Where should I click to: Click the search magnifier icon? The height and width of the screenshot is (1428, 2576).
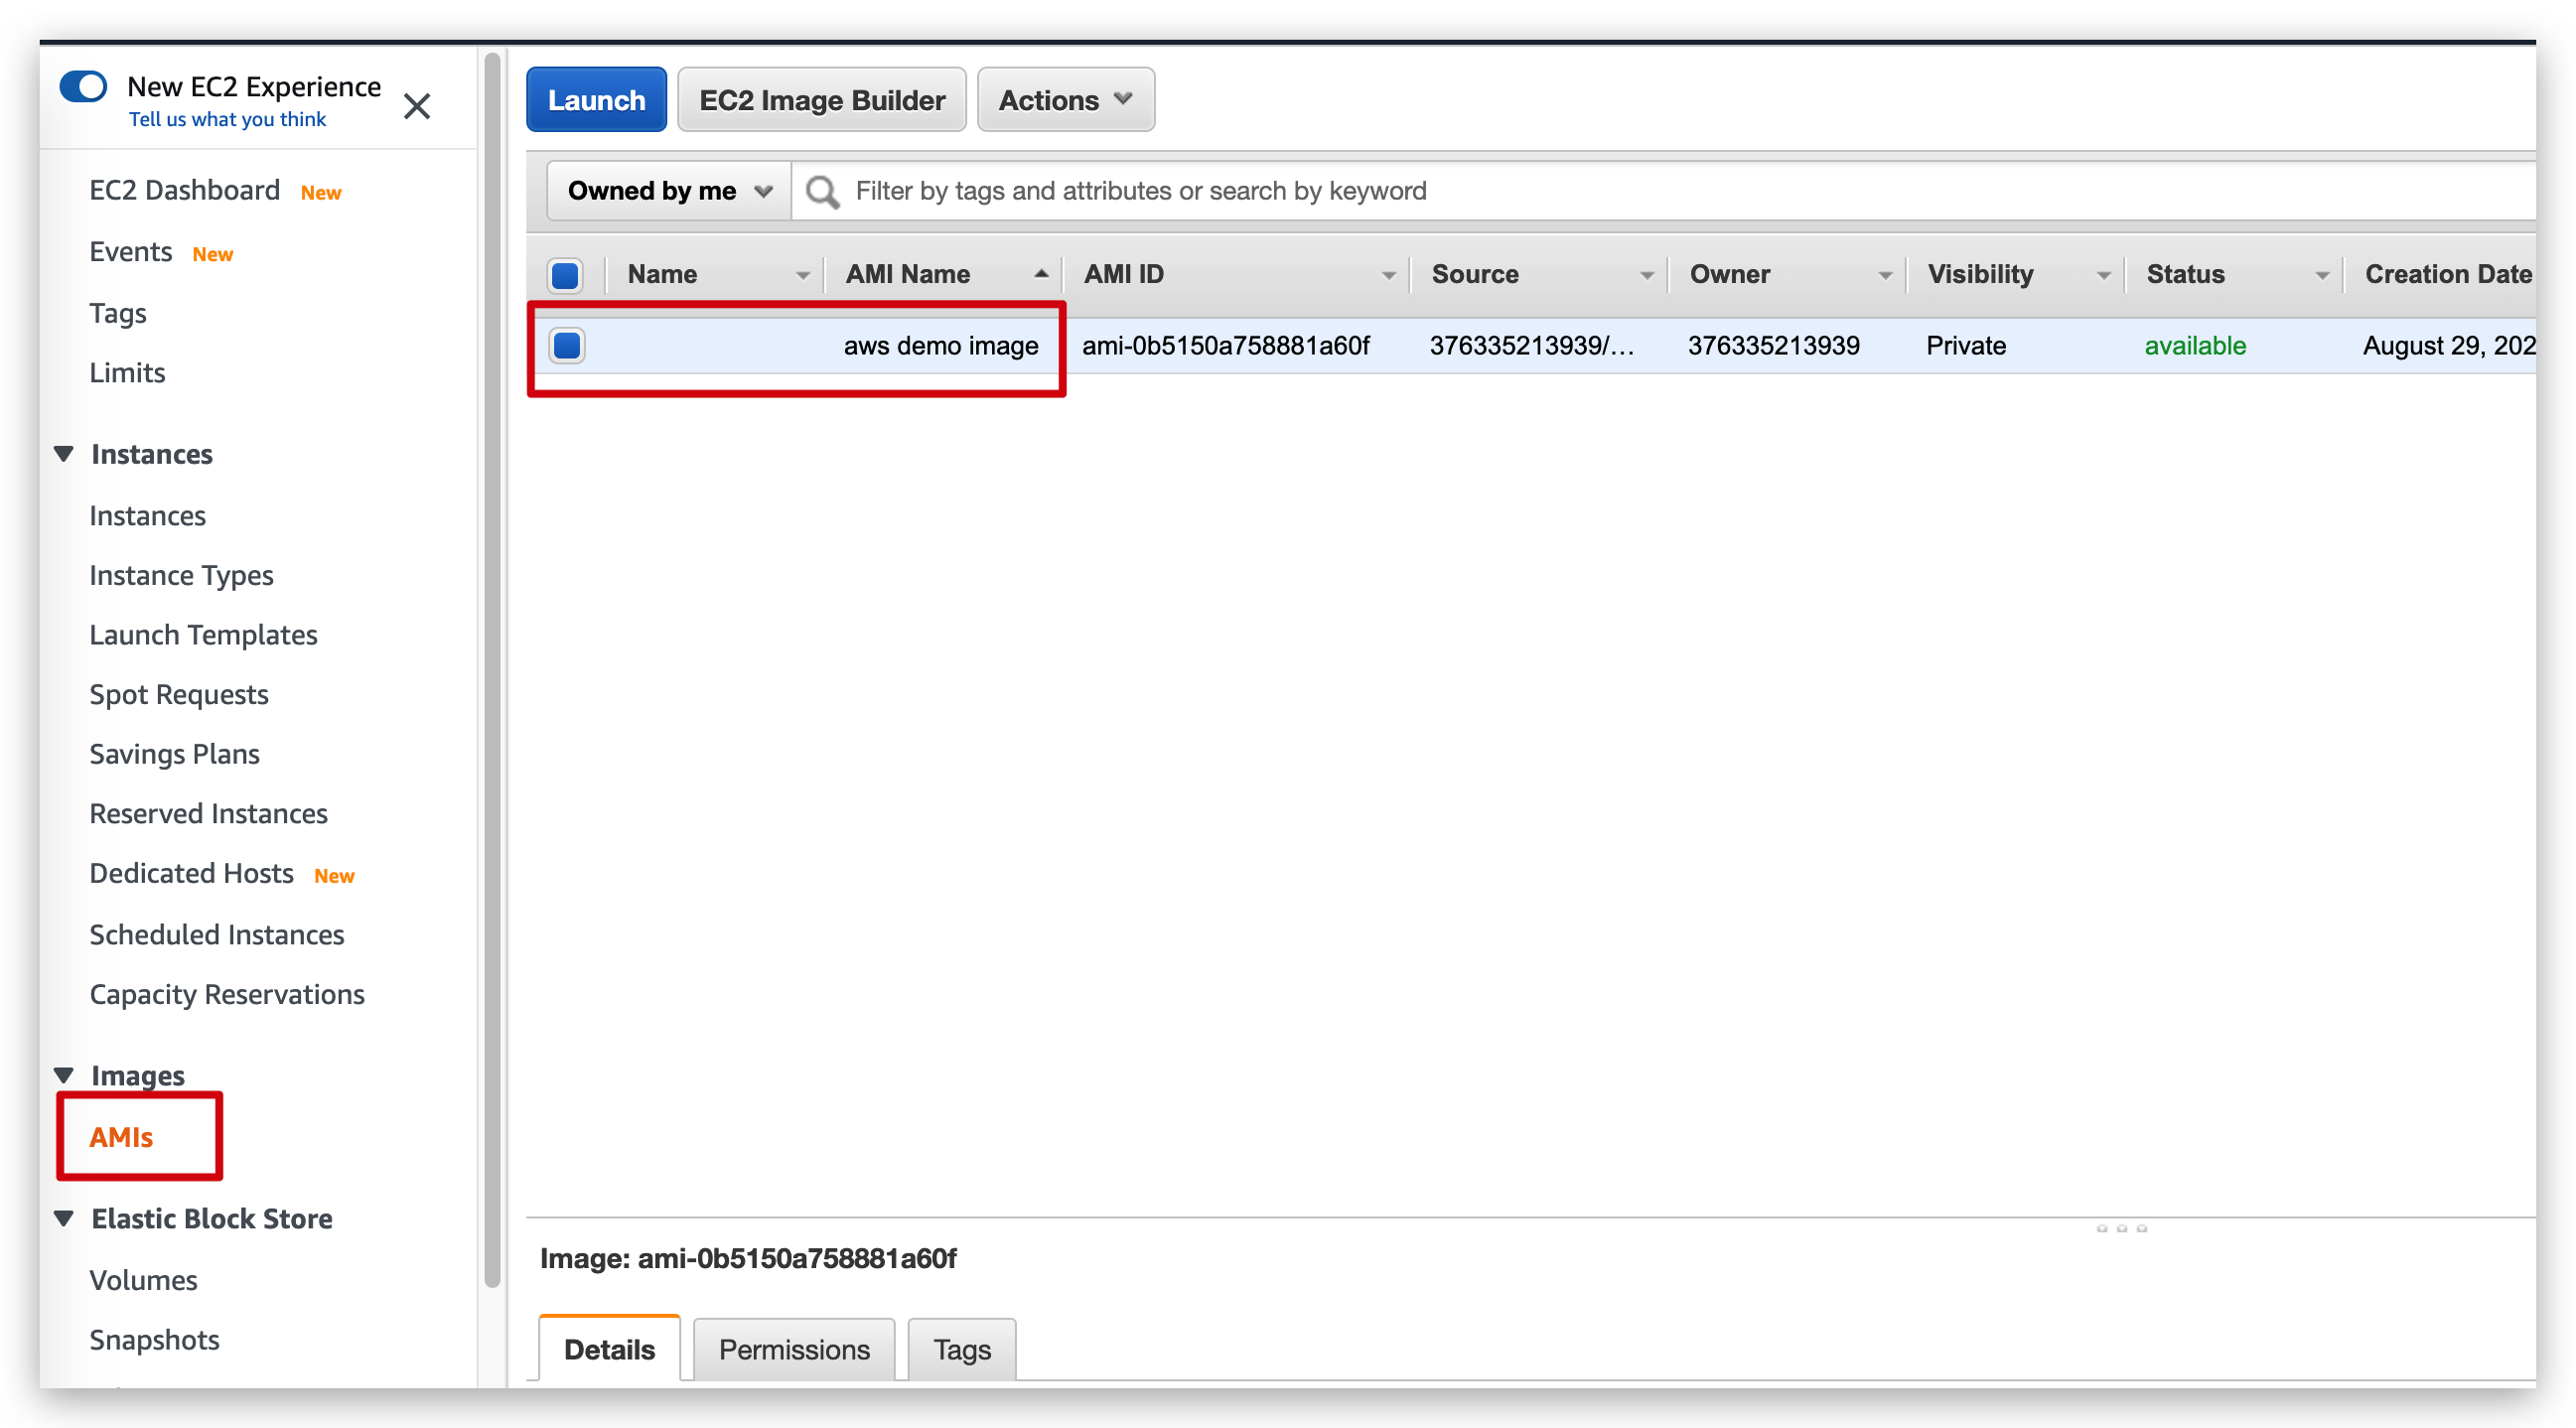[x=822, y=191]
